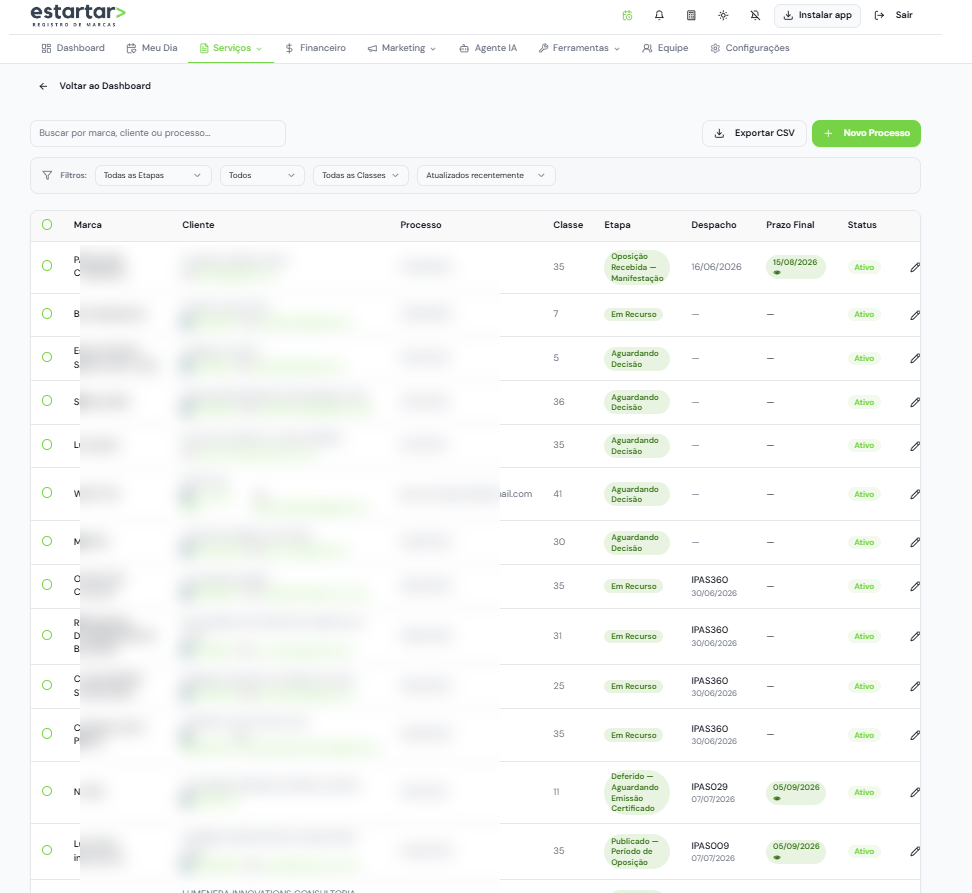Open the calculator icon in header
The height and width of the screenshot is (893, 972).
pos(691,15)
